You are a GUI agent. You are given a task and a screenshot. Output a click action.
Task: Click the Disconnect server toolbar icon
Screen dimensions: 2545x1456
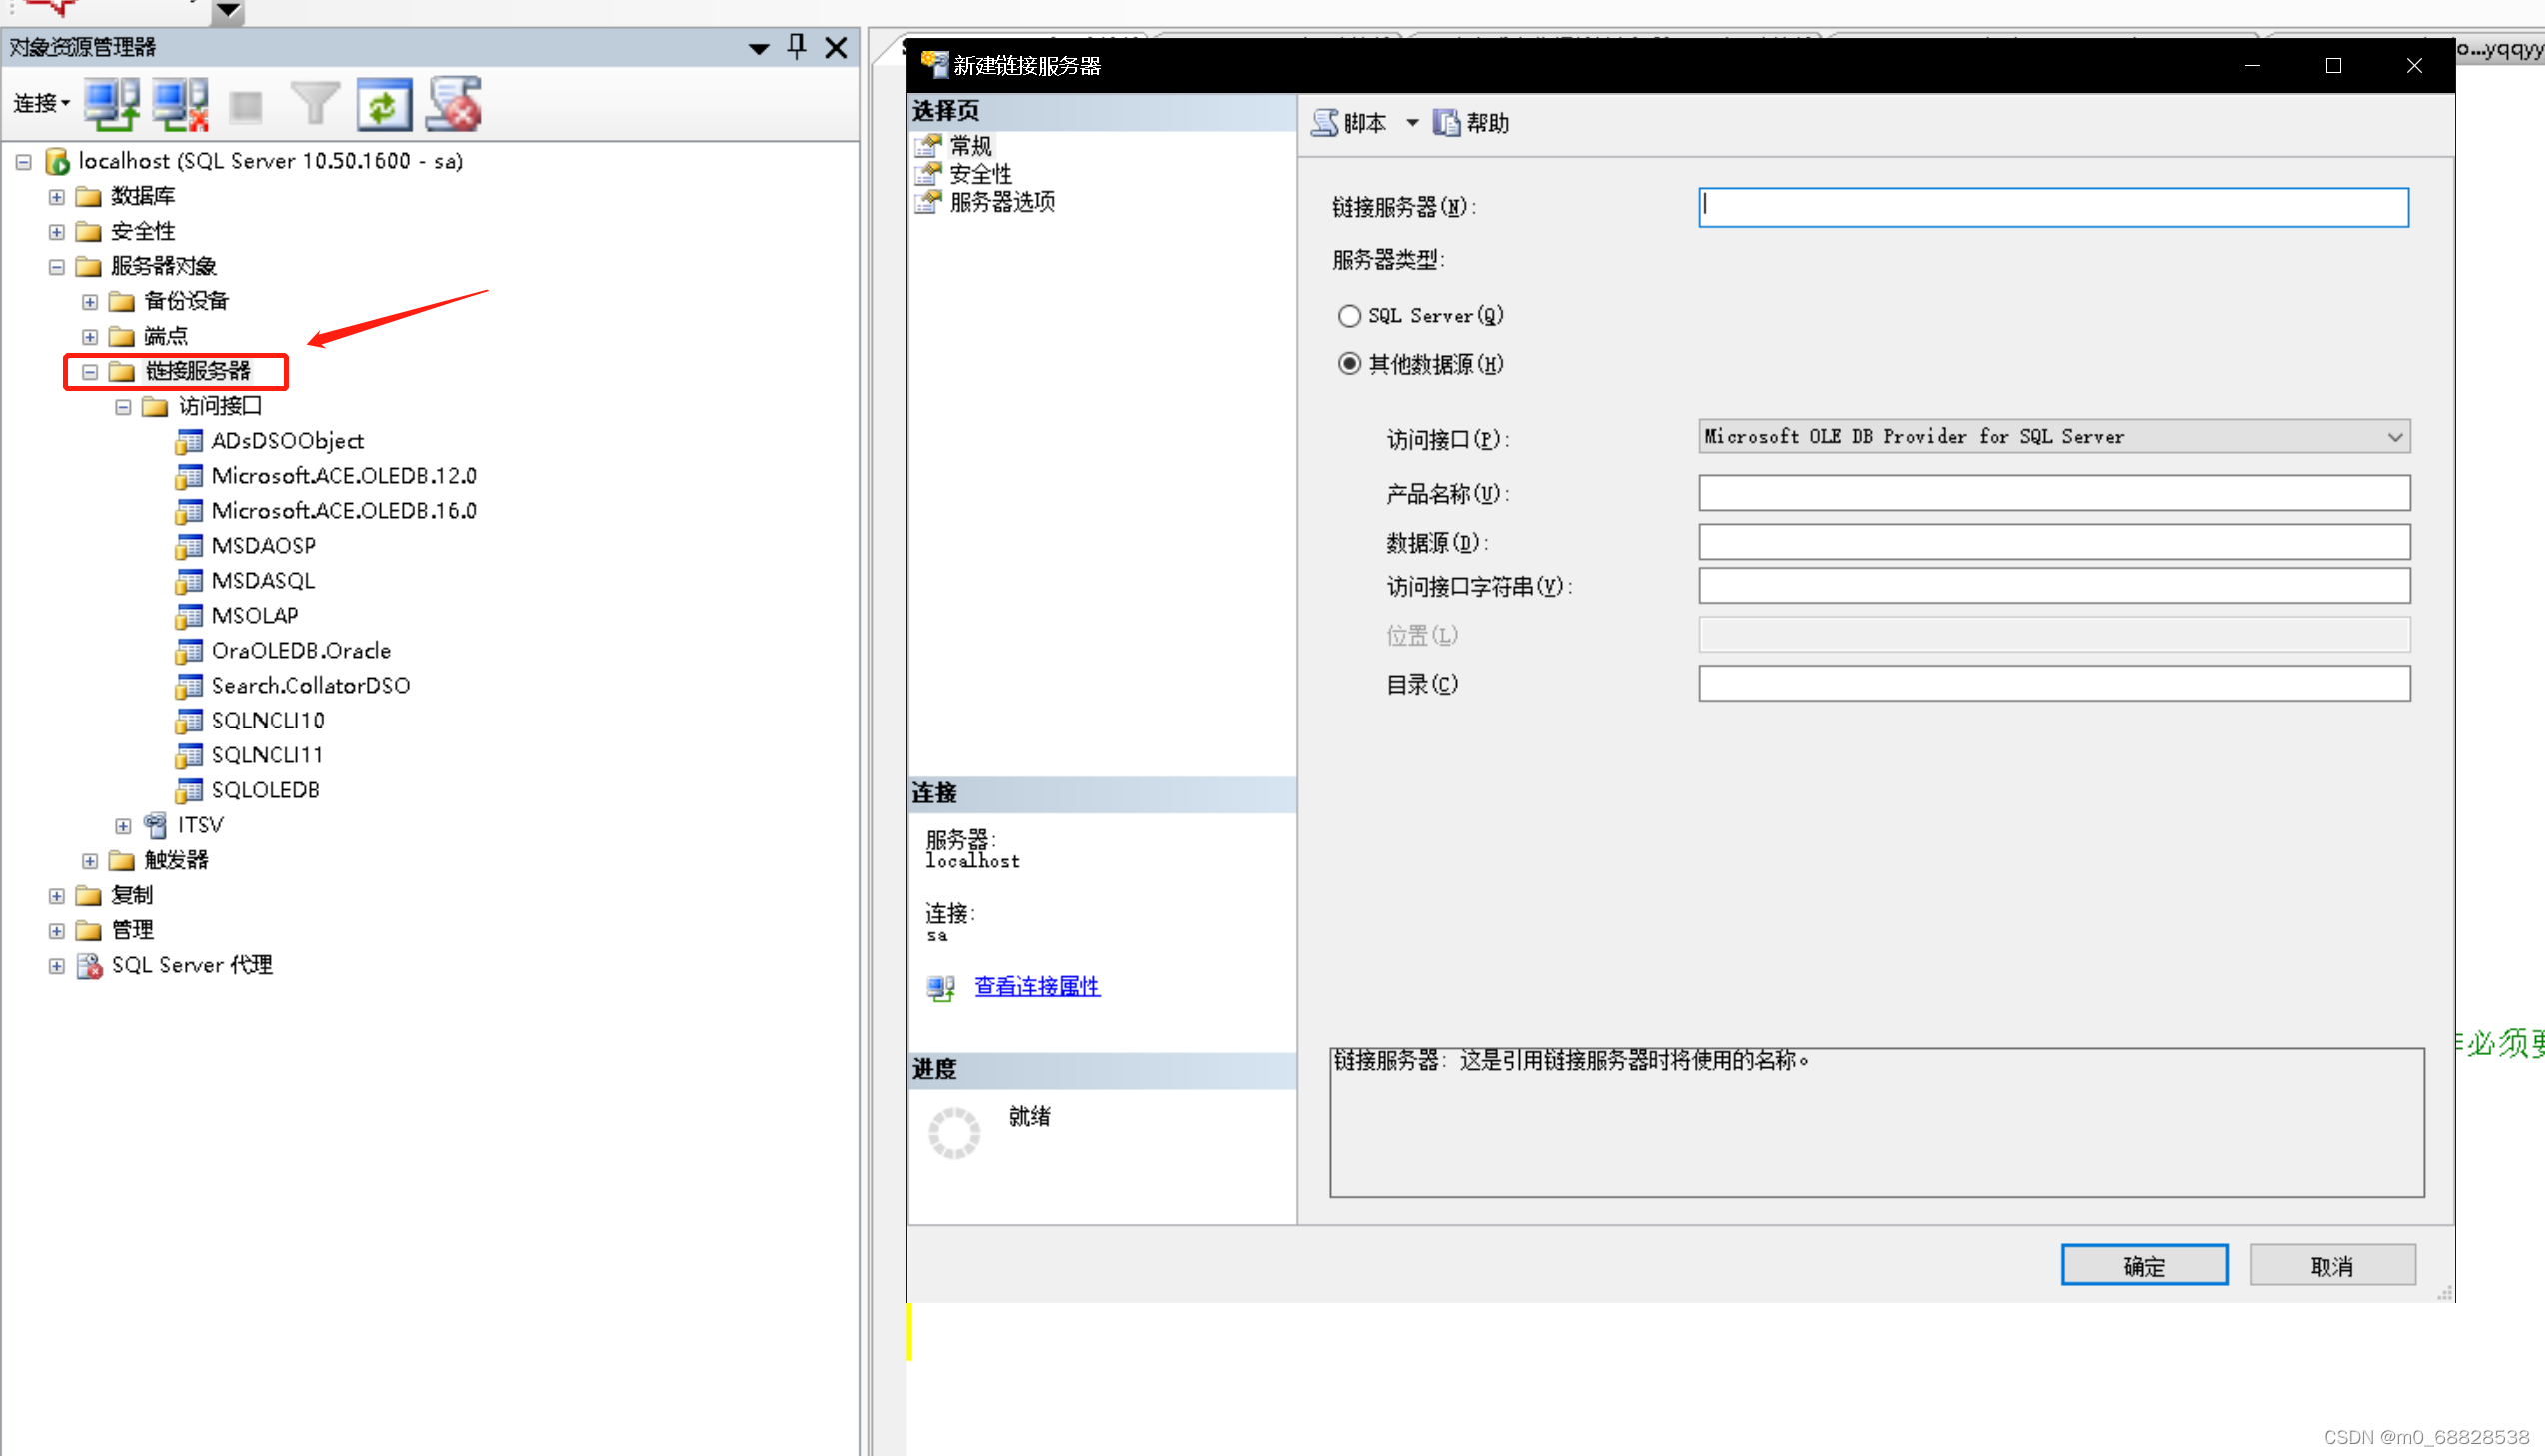[x=180, y=104]
